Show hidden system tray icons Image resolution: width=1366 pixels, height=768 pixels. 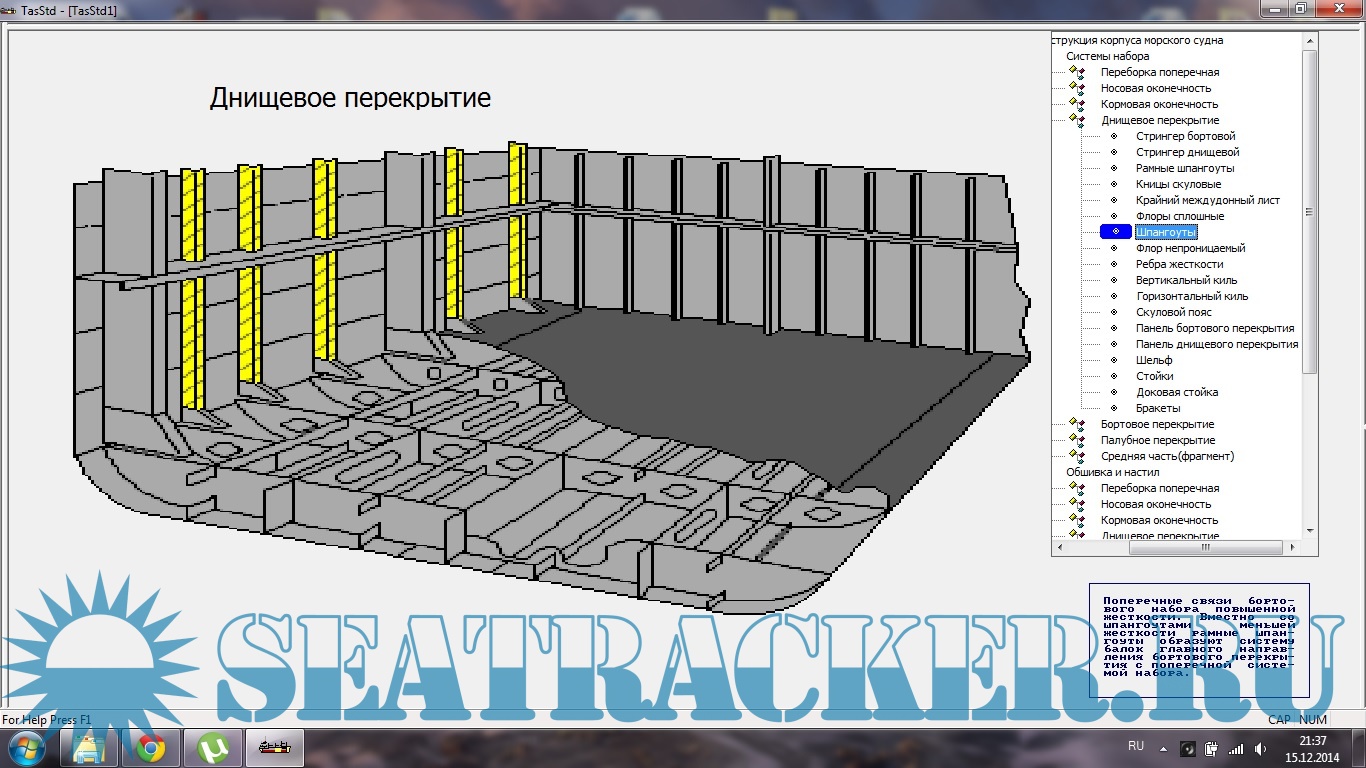coord(1162,748)
